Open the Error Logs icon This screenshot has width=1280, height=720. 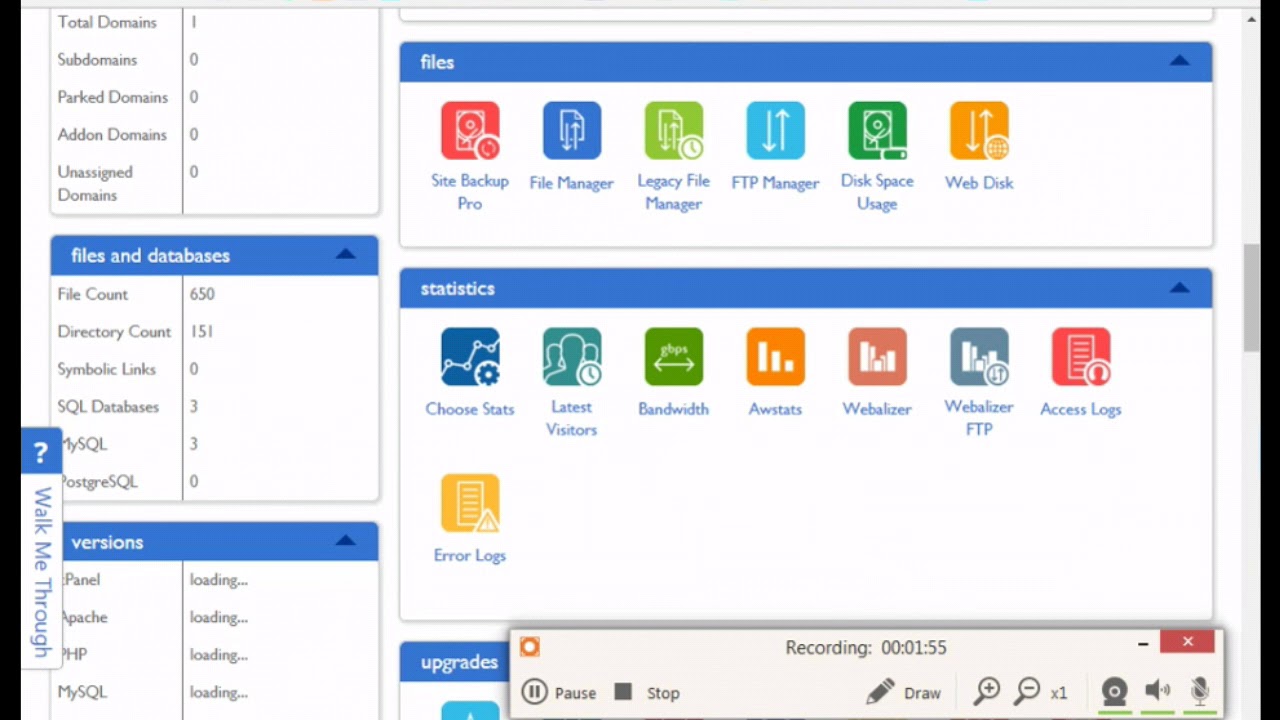pyautogui.click(x=470, y=503)
